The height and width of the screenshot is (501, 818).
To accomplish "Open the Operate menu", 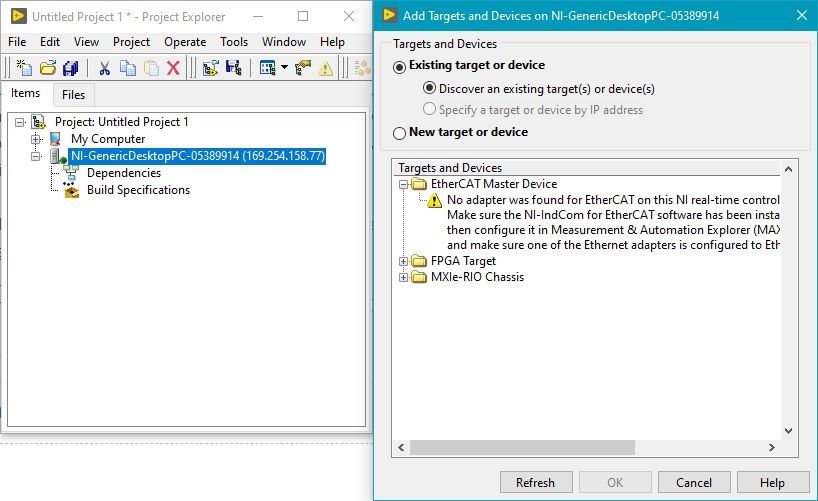I will 185,42.
